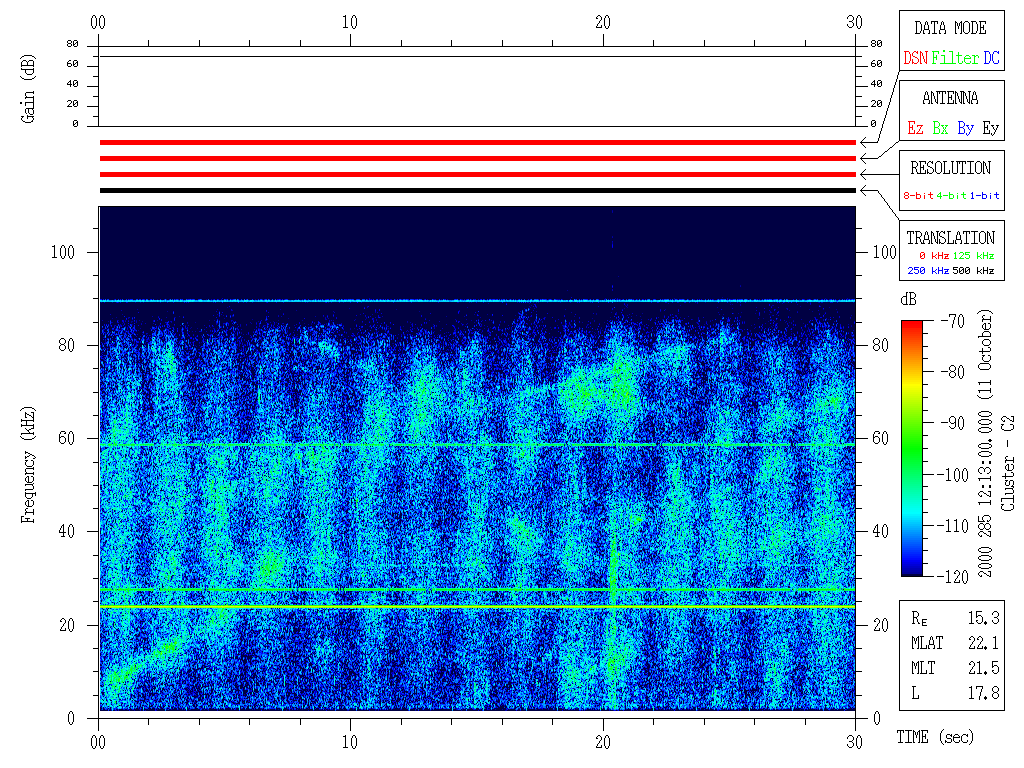Click the TIME (sec) axis label

tap(934, 738)
